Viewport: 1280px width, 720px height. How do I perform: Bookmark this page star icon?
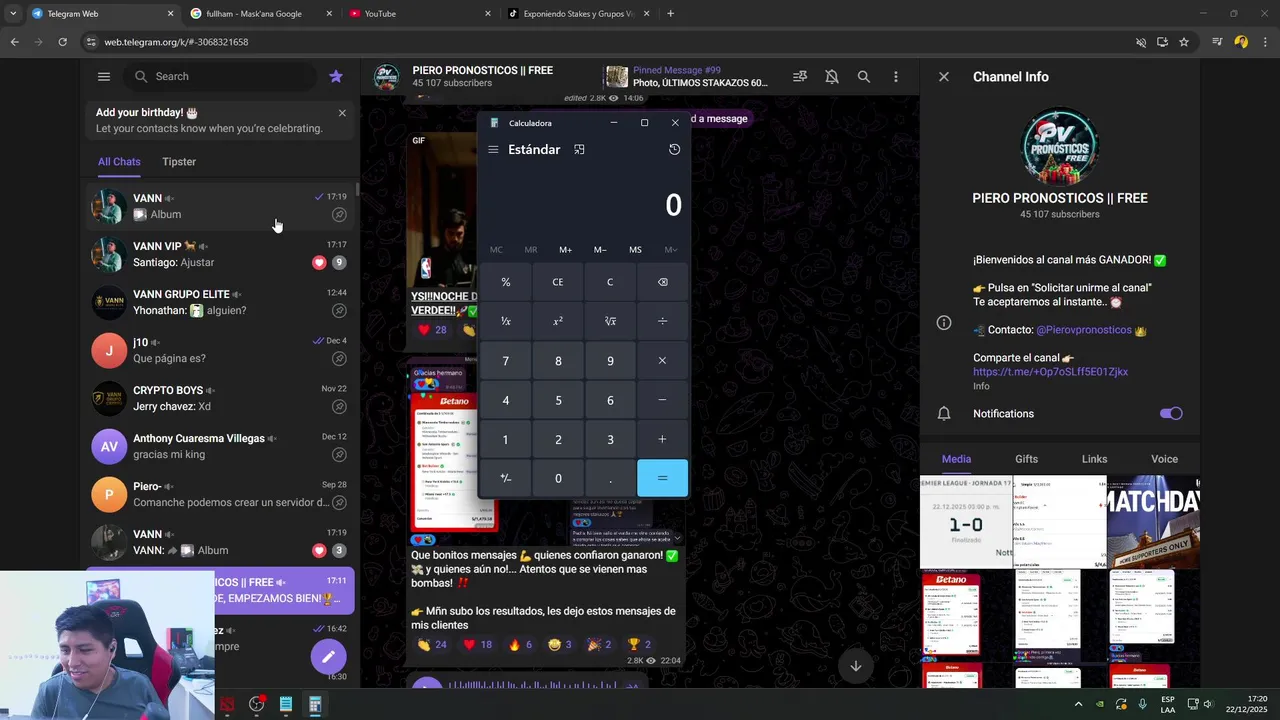coord(1184,42)
